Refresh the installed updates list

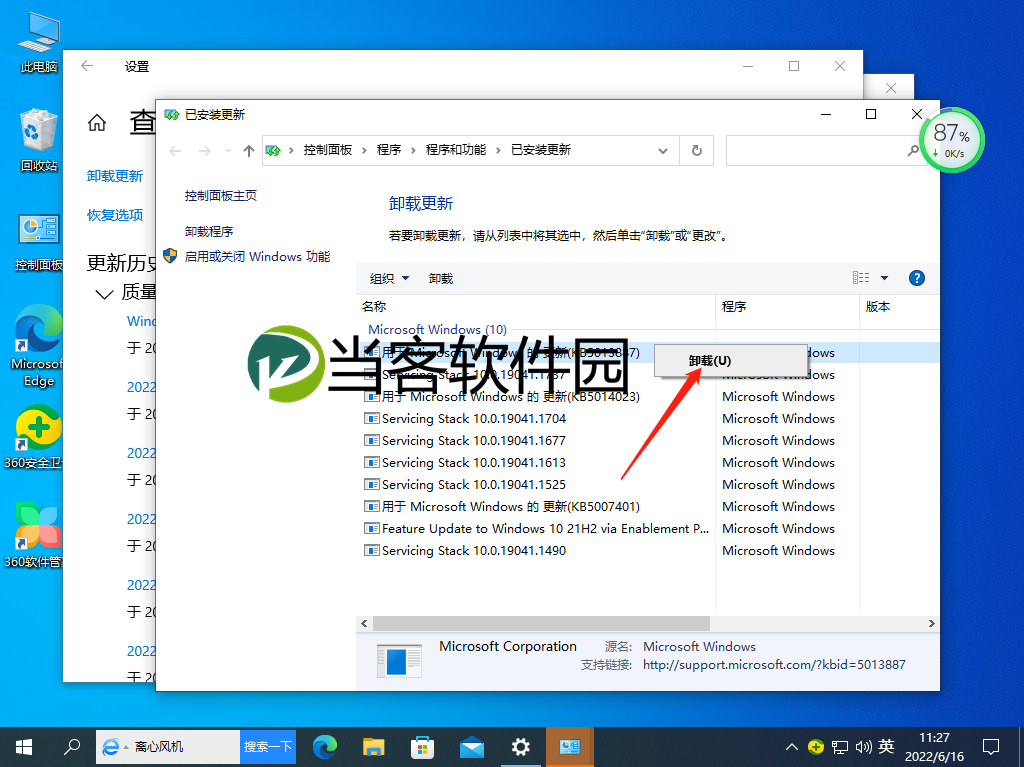696,150
